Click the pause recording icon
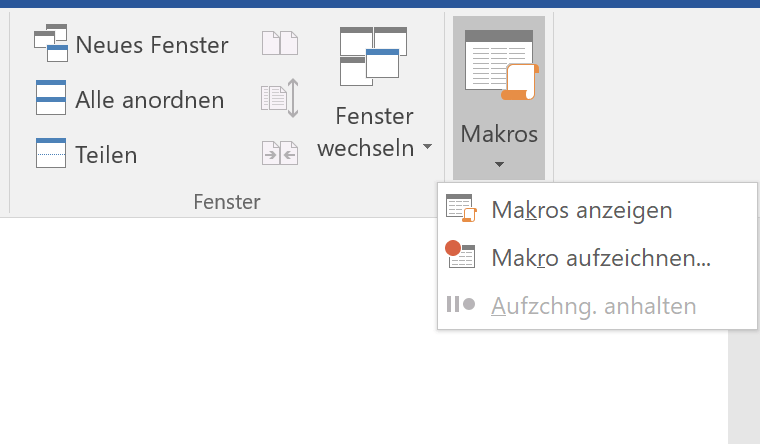760x444 pixels. coord(460,305)
